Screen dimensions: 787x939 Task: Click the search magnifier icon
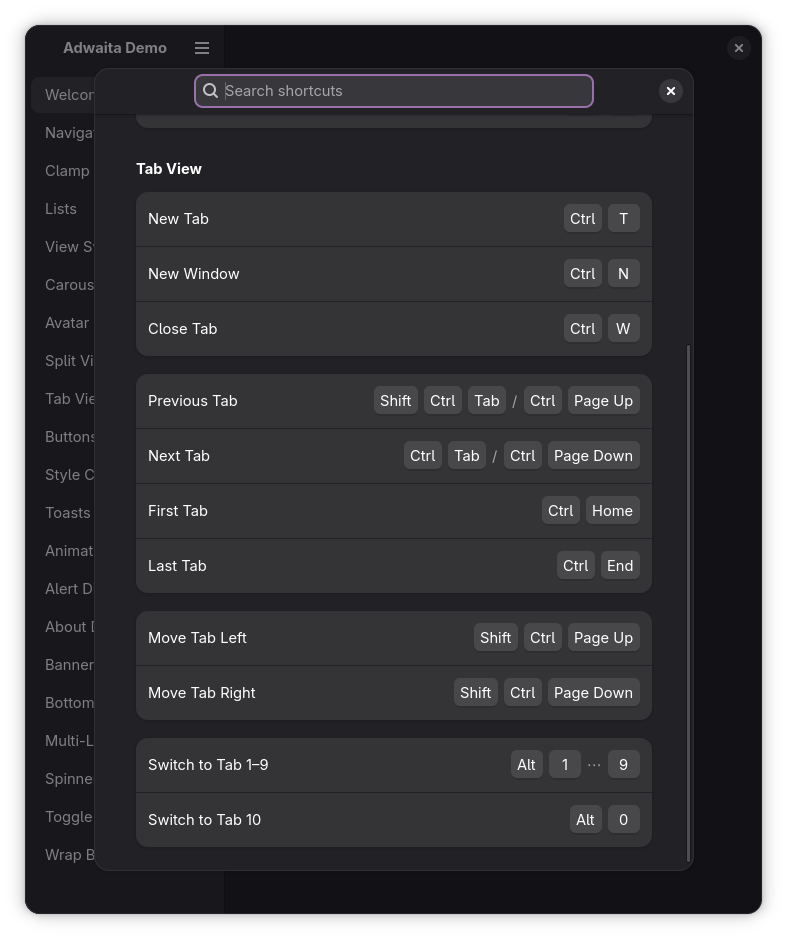(x=210, y=91)
